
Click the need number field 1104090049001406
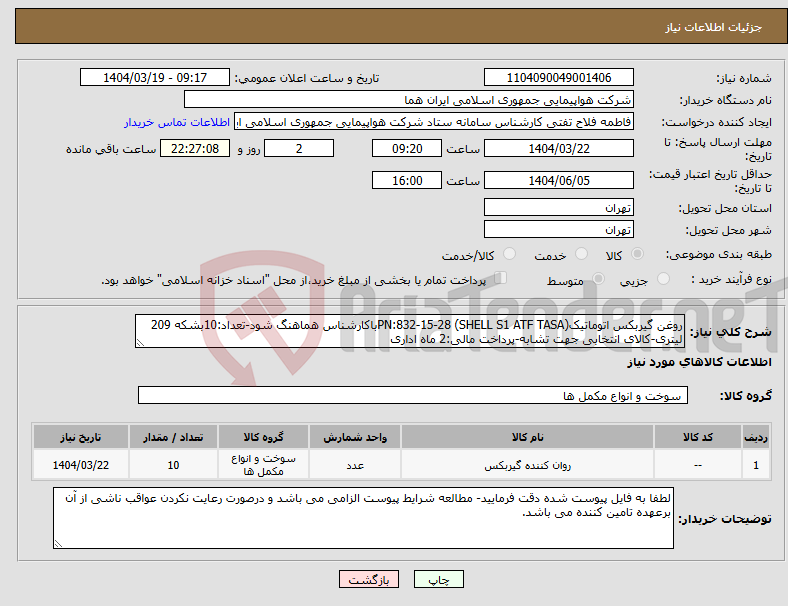[x=558, y=78]
